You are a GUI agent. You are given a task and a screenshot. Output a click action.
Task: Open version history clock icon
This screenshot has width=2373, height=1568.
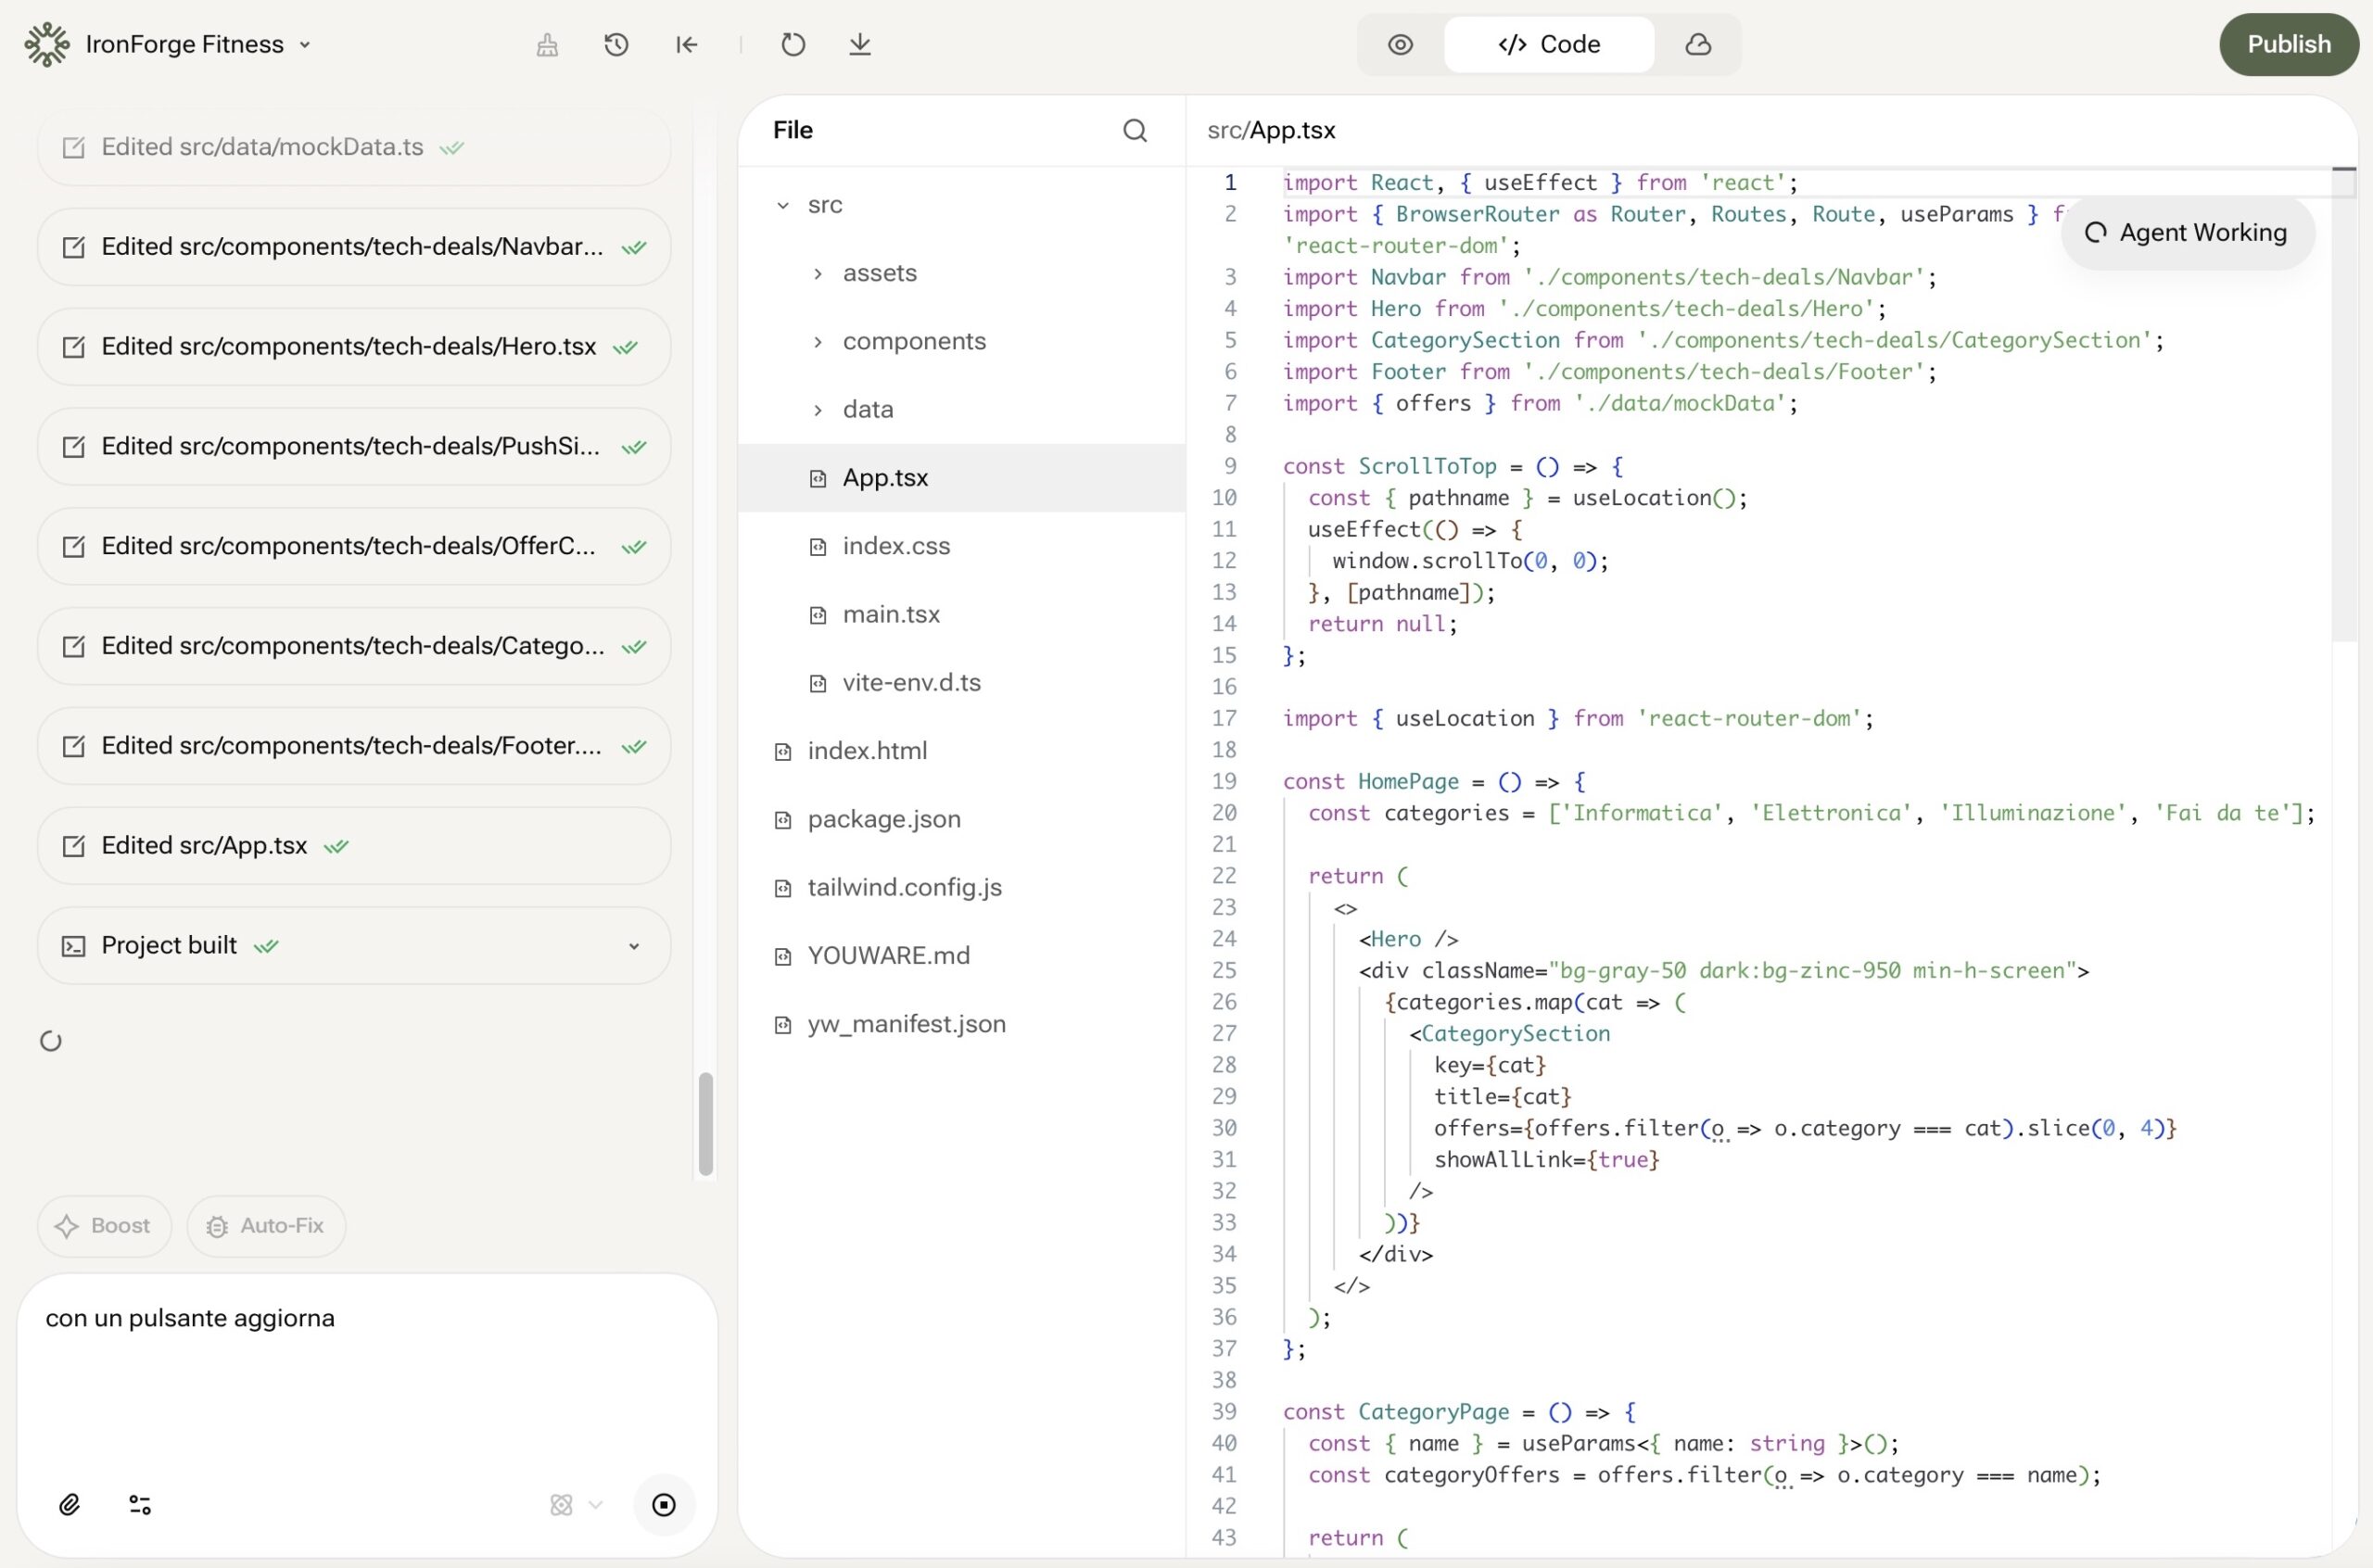point(616,44)
